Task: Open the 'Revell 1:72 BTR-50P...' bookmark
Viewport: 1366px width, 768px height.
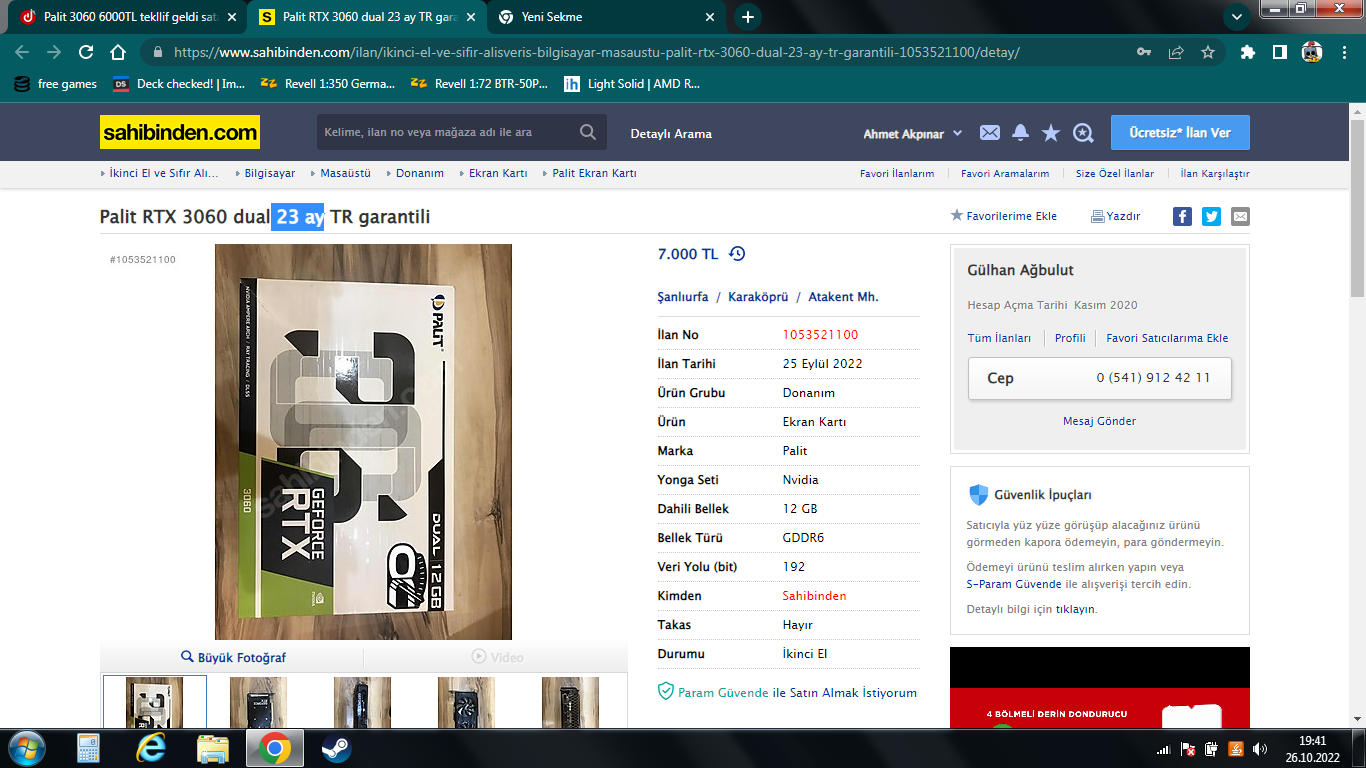Action: click(x=479, y=84)
